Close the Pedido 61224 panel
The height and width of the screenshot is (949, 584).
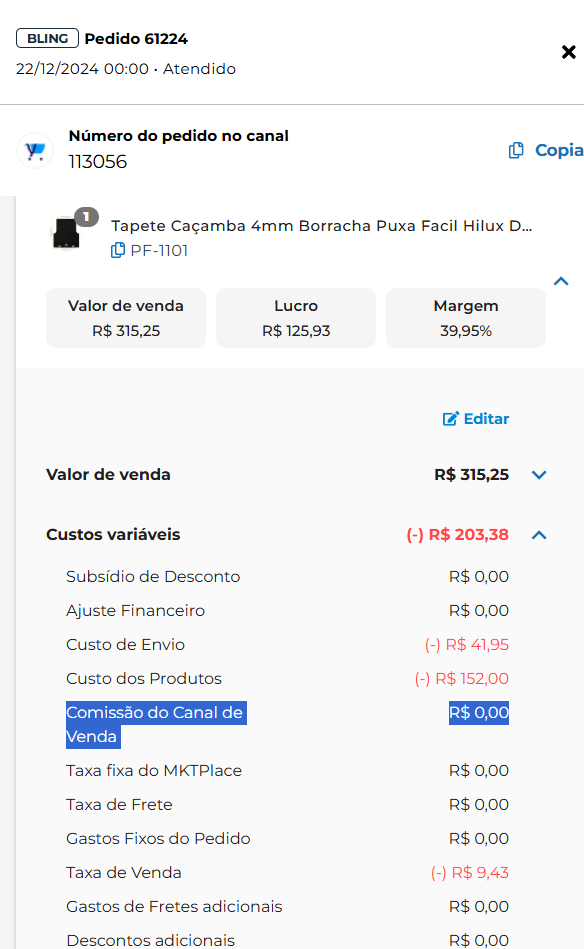(x=568, y=52)
